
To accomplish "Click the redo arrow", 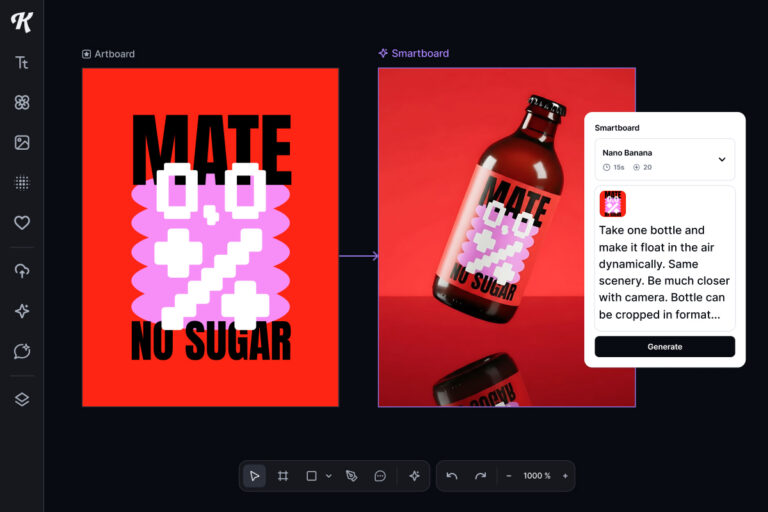I will [480, 476].
